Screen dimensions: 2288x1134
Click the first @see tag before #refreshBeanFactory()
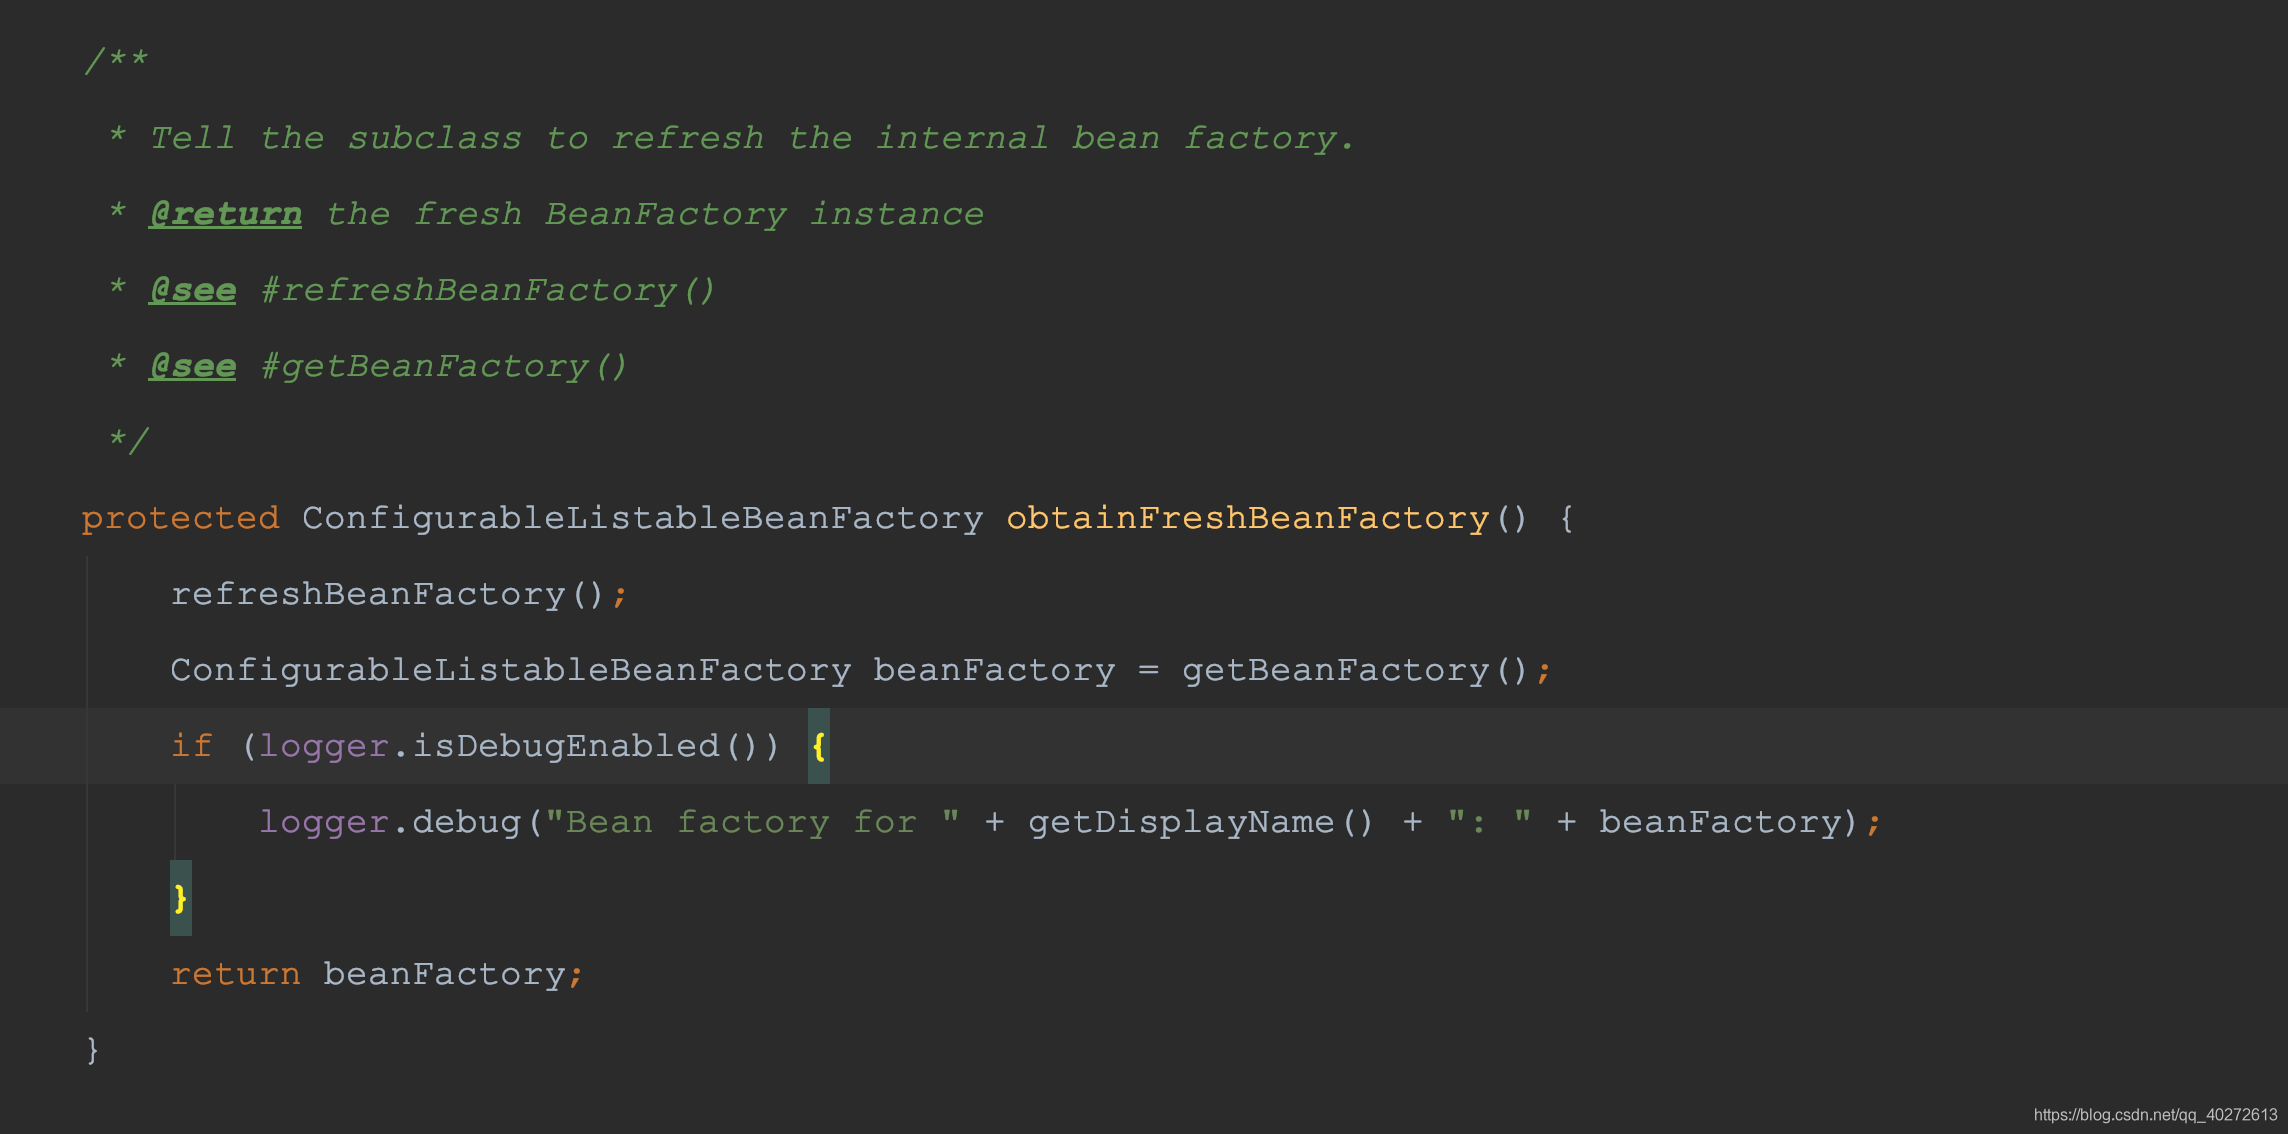click(x=192, y=290)
